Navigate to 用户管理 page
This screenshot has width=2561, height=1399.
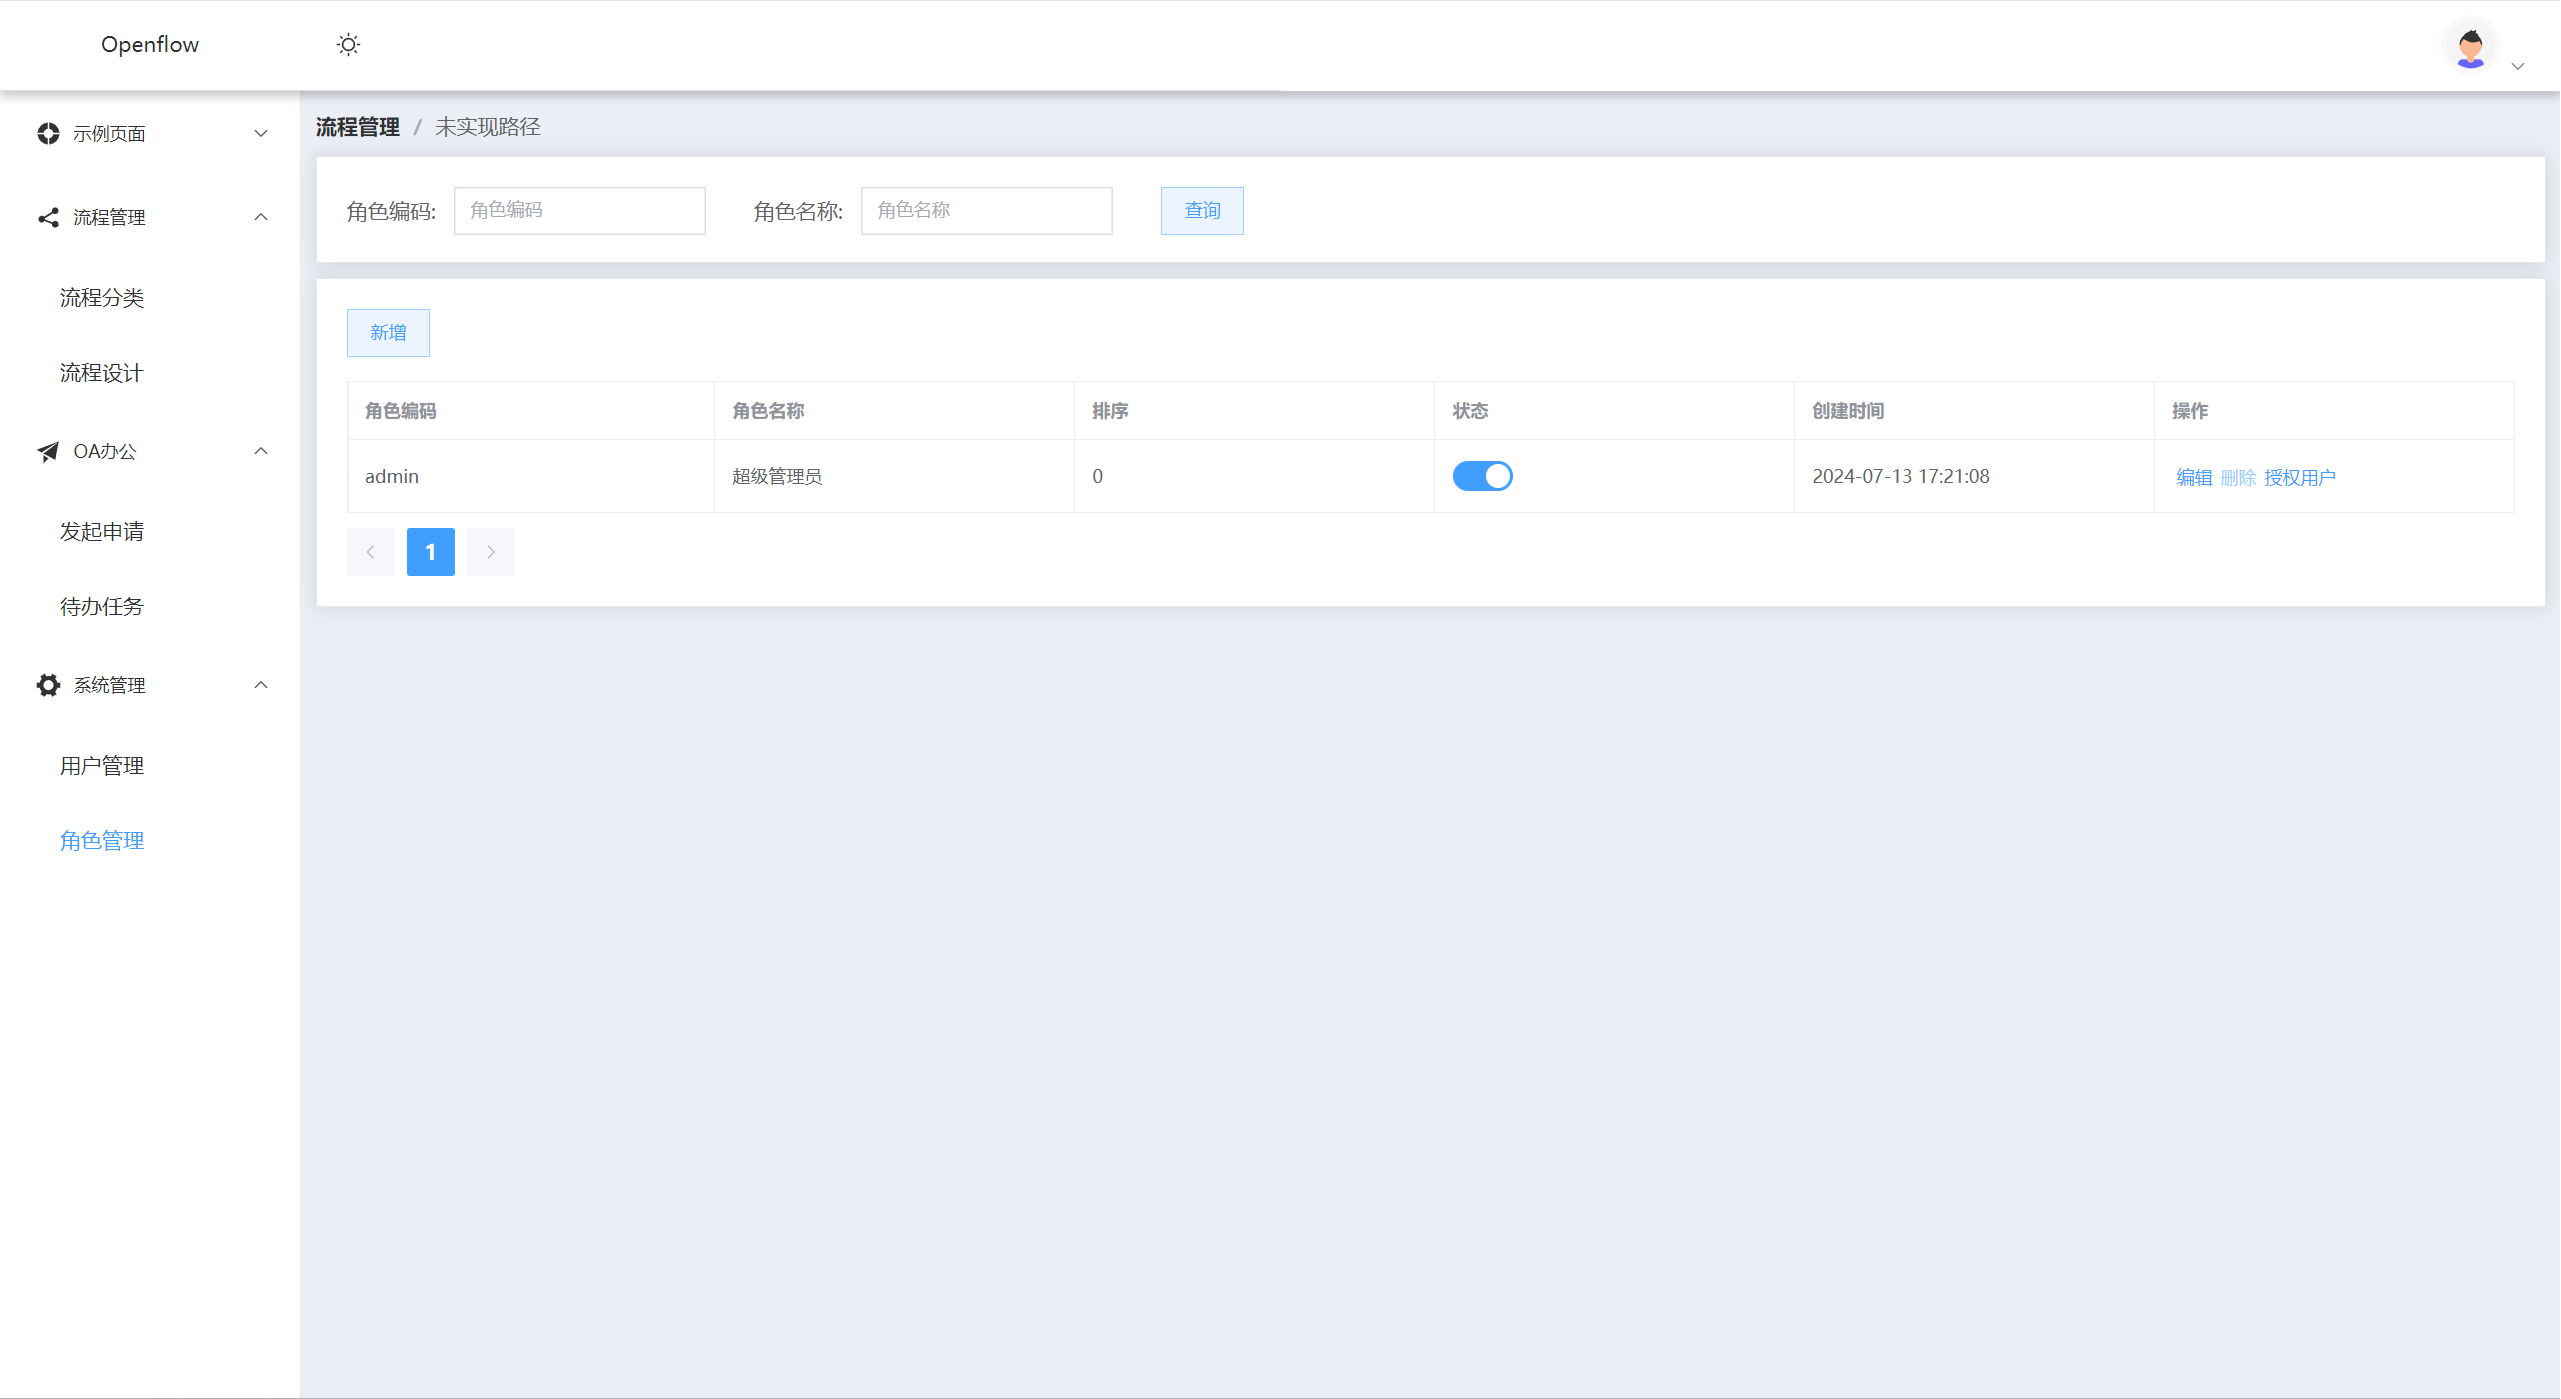pos(102,766)
